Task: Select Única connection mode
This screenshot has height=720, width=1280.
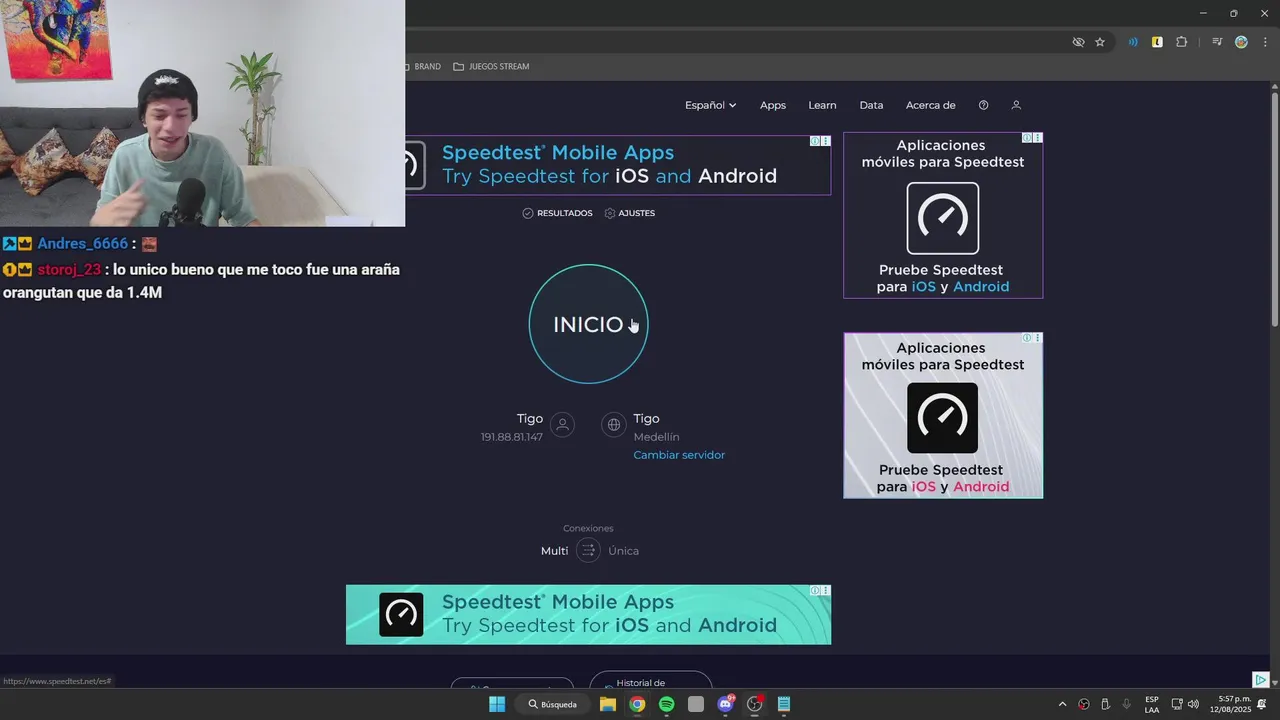Action: coord(623,551)
